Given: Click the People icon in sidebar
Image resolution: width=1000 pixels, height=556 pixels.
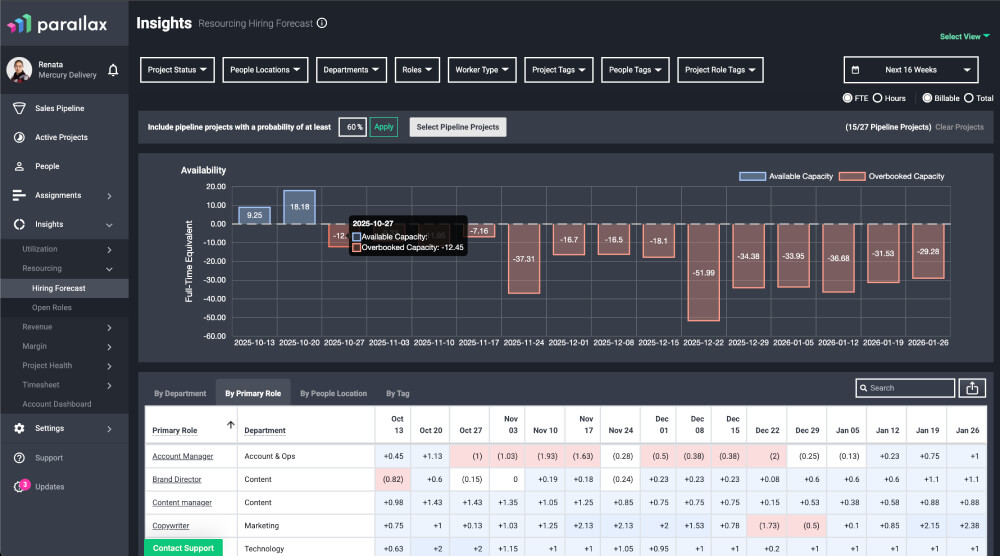Looking at the screenshot, I should pos(18,166).
